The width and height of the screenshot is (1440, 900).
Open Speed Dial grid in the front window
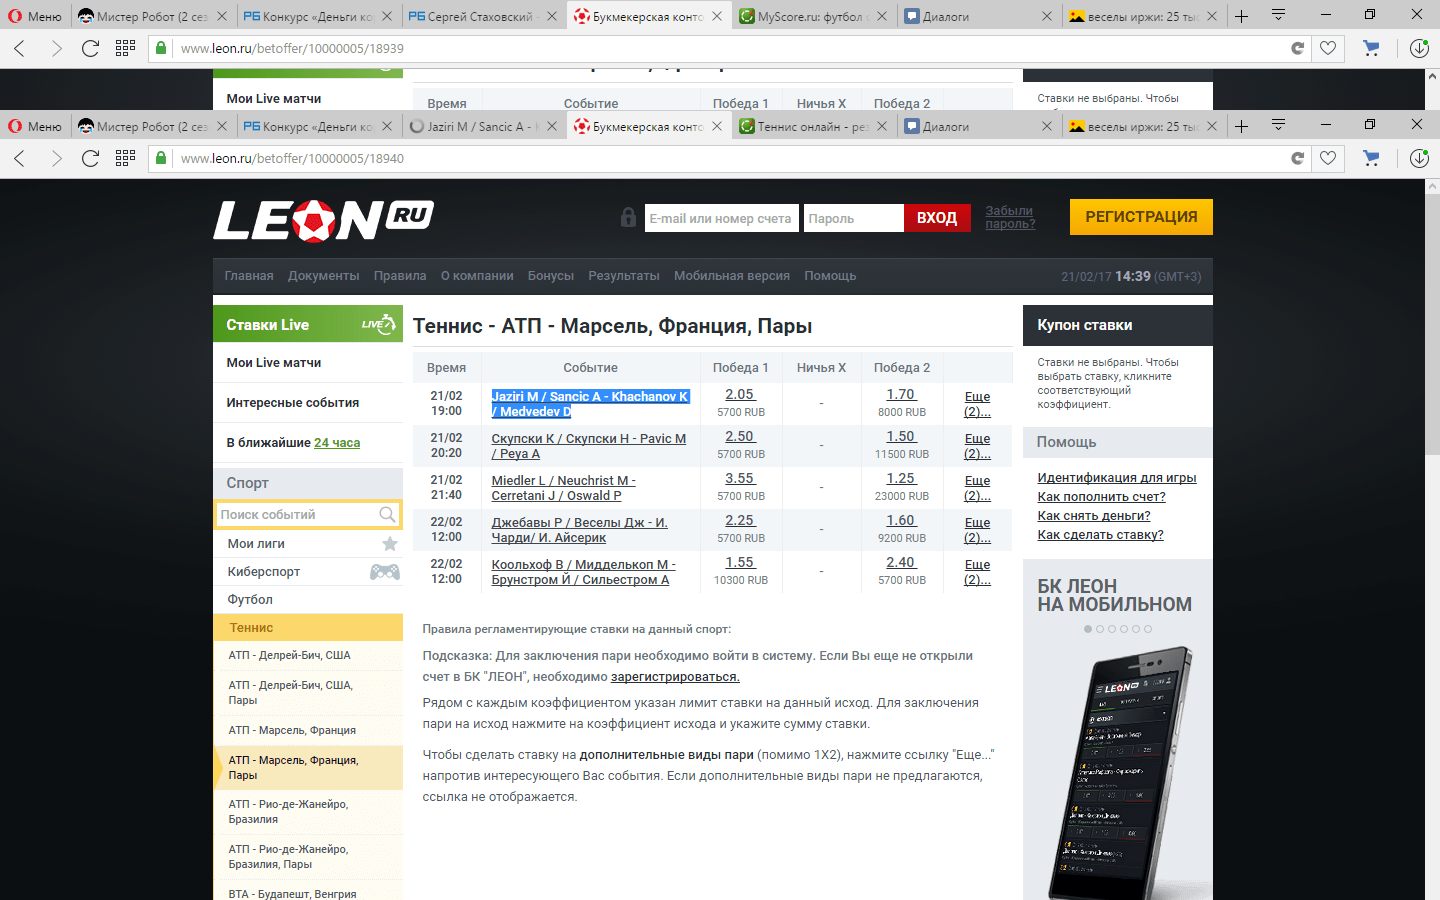point(125,158)
